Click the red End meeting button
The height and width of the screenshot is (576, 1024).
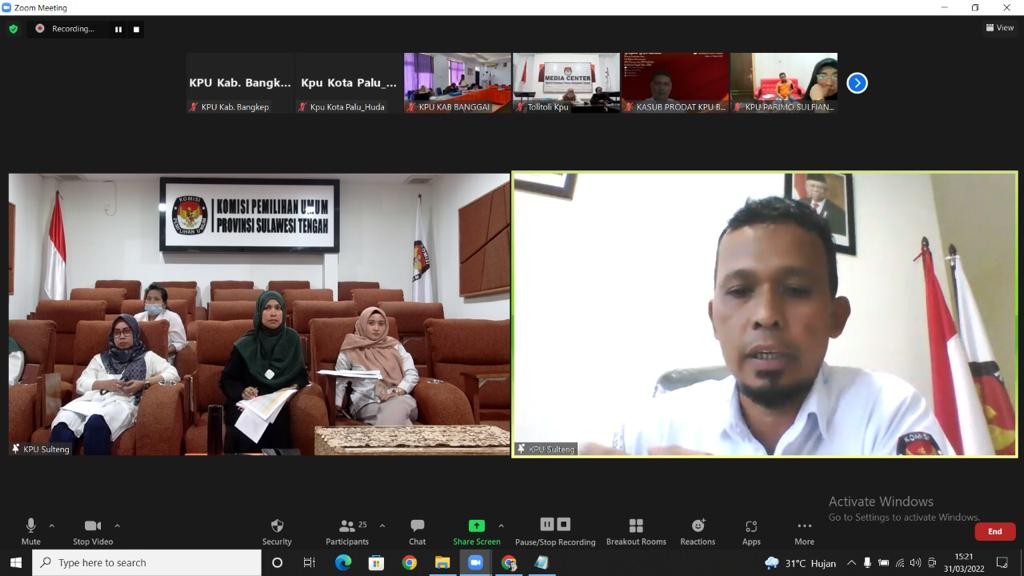click(994, 532)
